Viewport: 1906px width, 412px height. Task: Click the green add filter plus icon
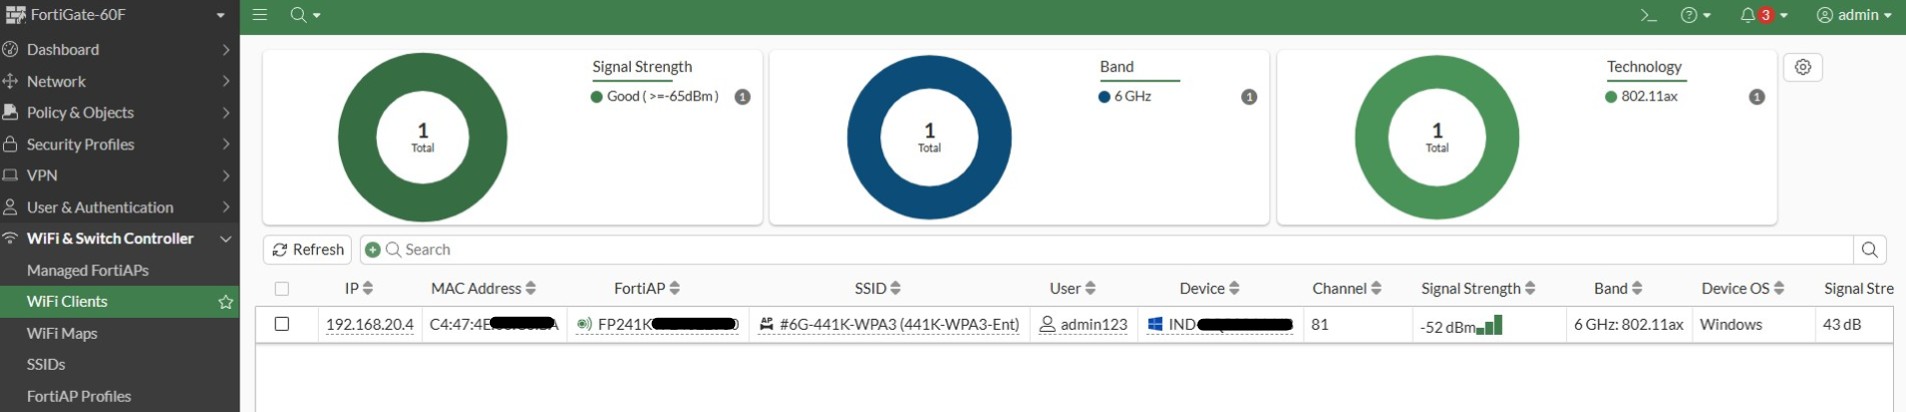pyautogui.click(x=373, y=250)
